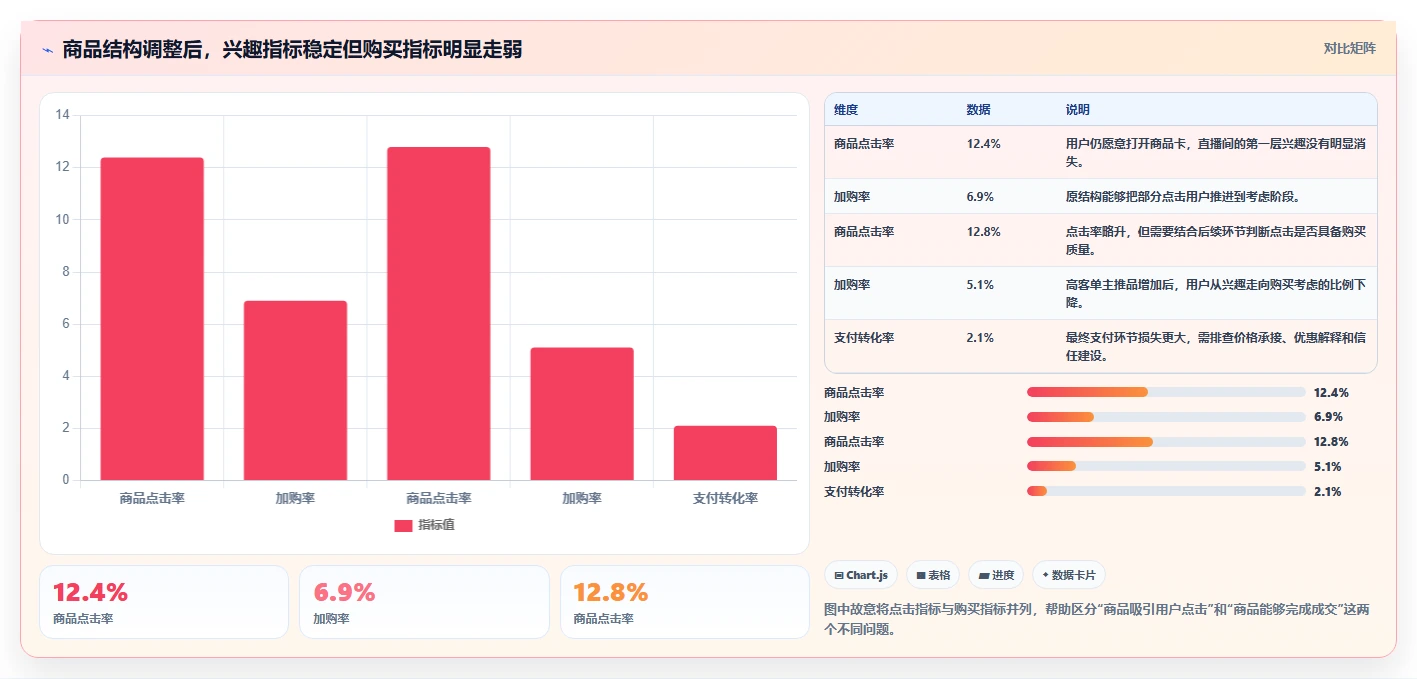Click the progress bar reading 12.8%
The width and height of the screenshot is (1417, 679).
click(x=1166, y=442)
